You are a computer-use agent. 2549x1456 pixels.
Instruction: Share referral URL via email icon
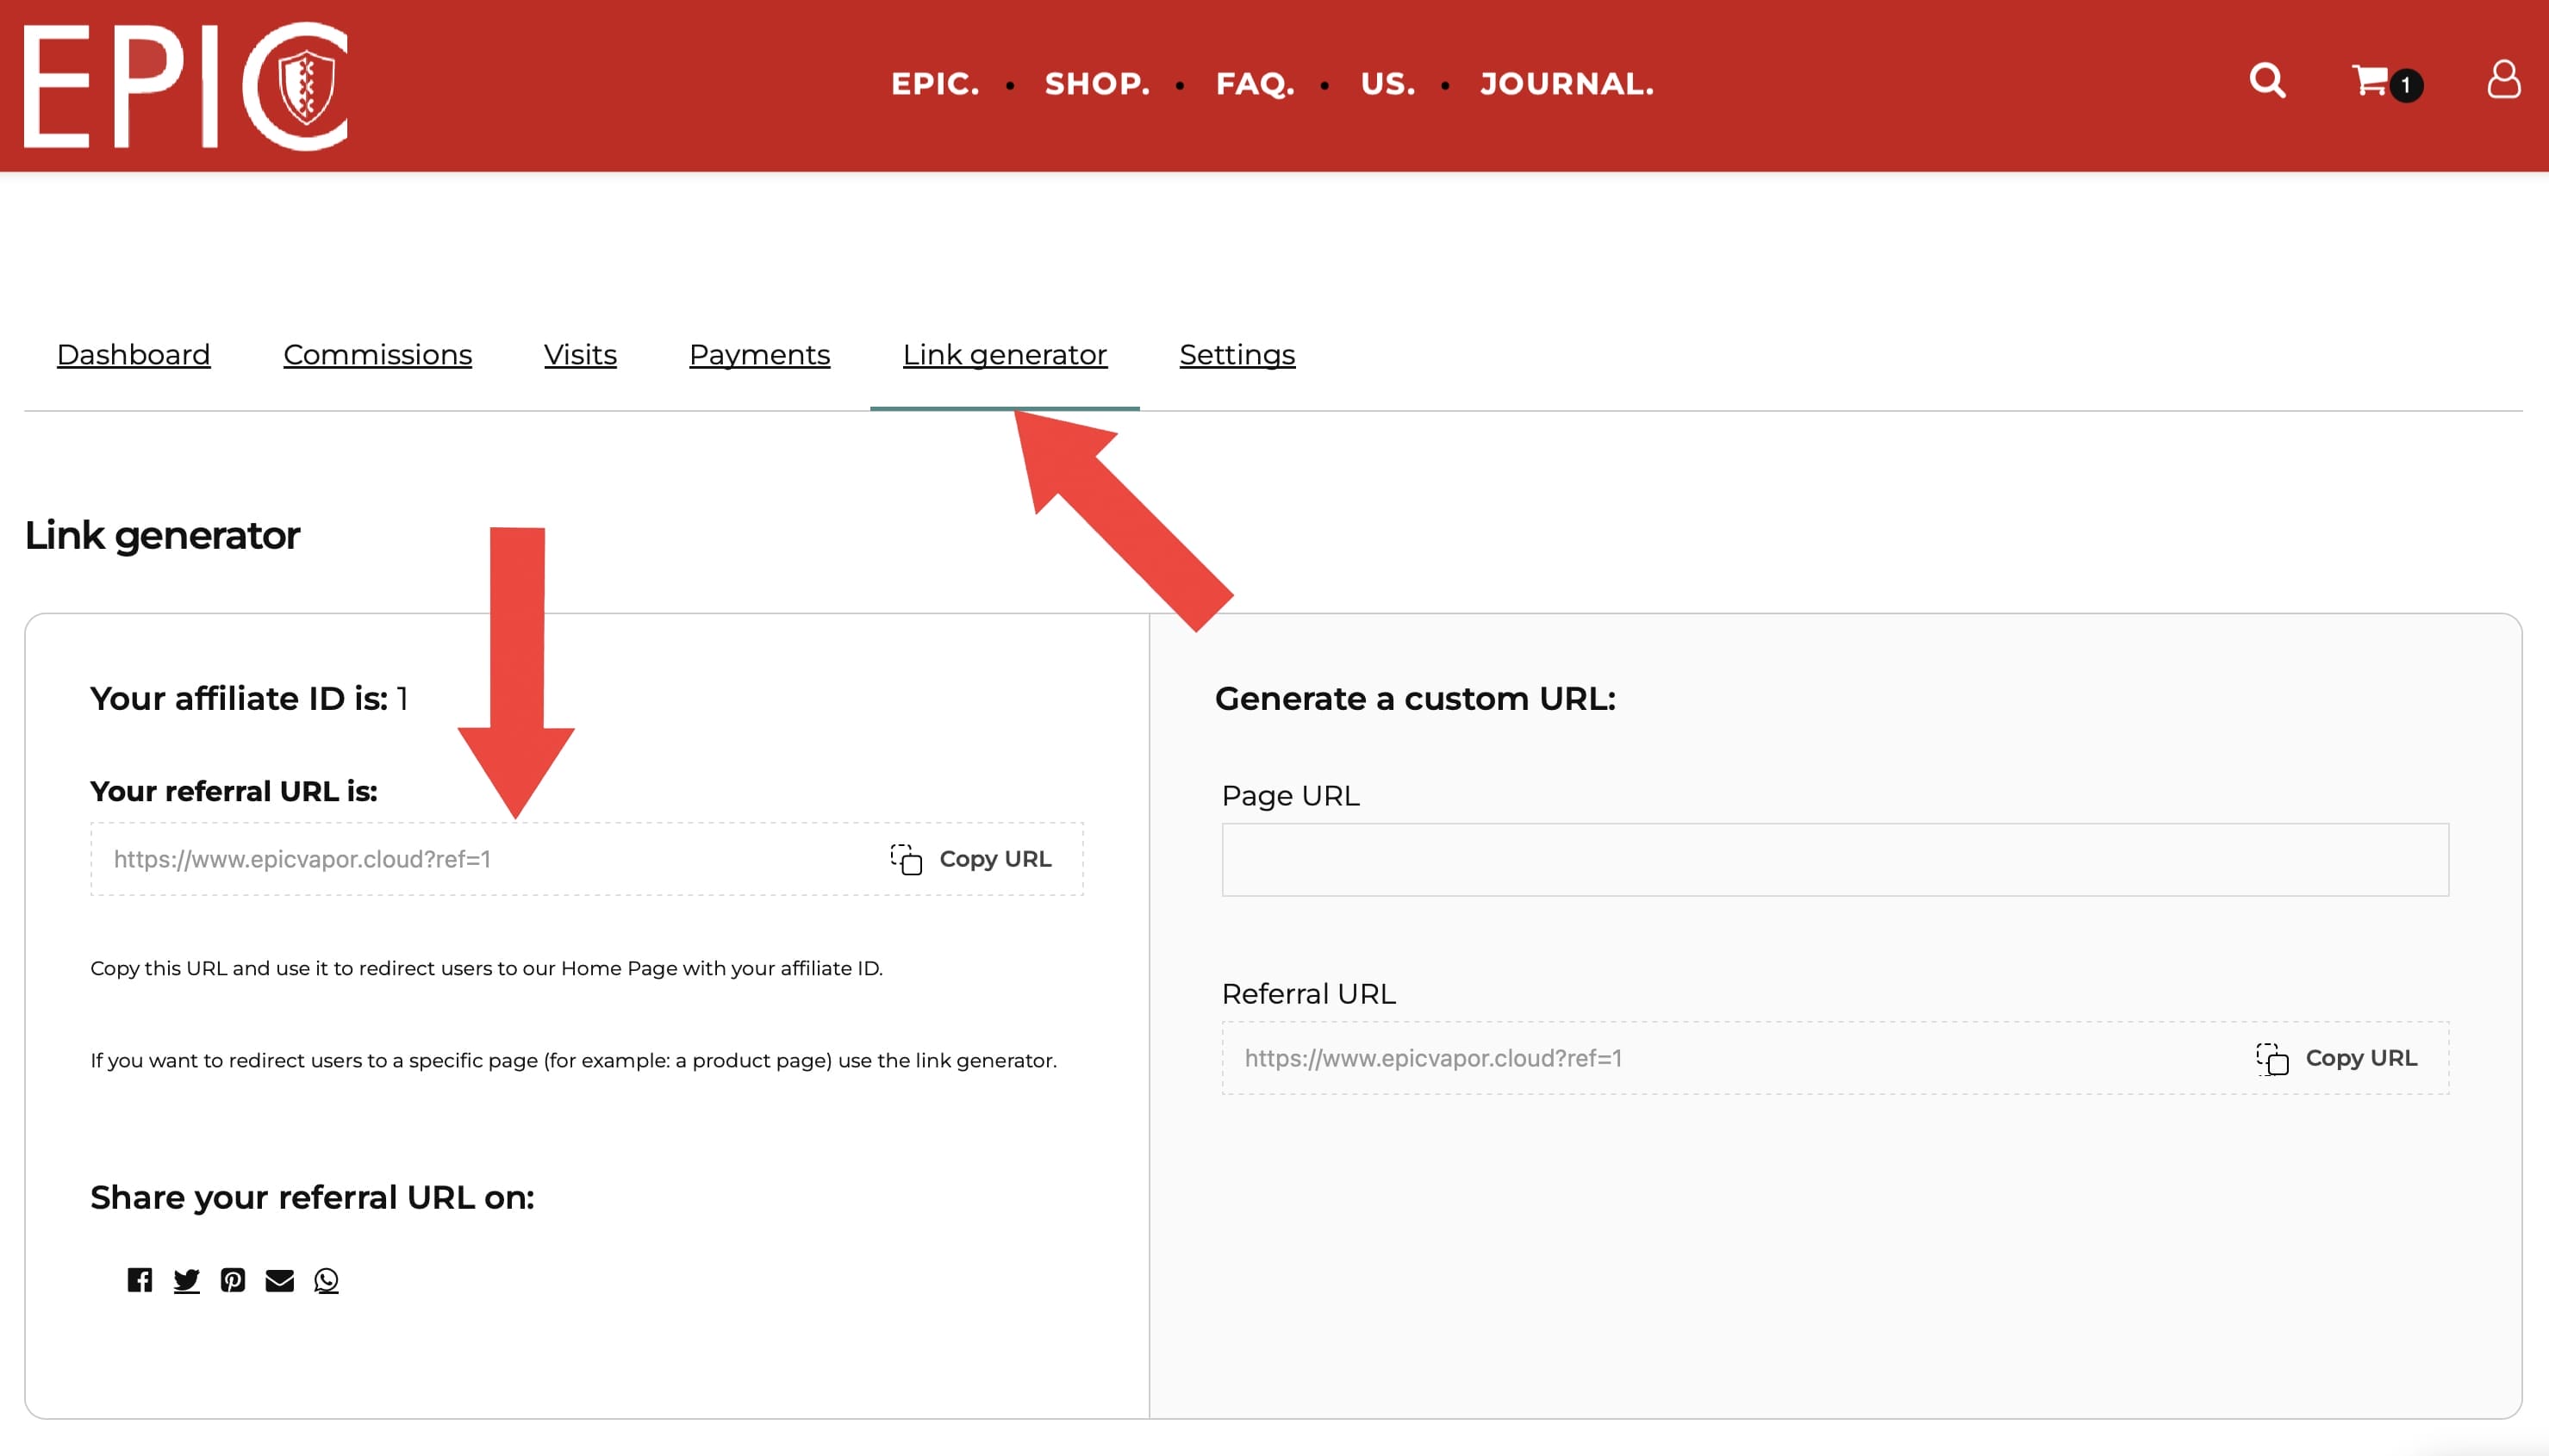280,1280
